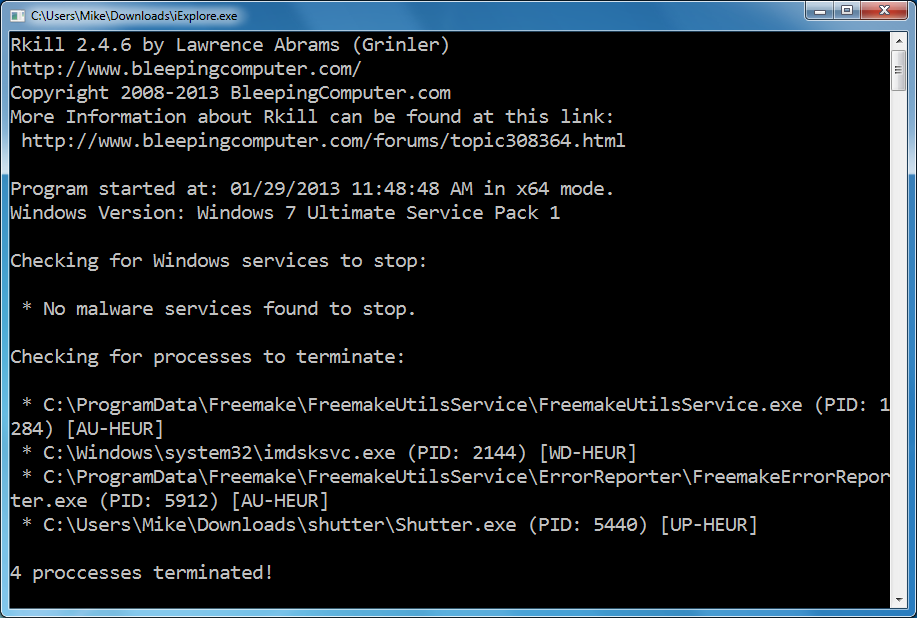Click the Rkill 2.4.6 header line
917x618 pixels.
pyautogui.click(x=230, y=45)
